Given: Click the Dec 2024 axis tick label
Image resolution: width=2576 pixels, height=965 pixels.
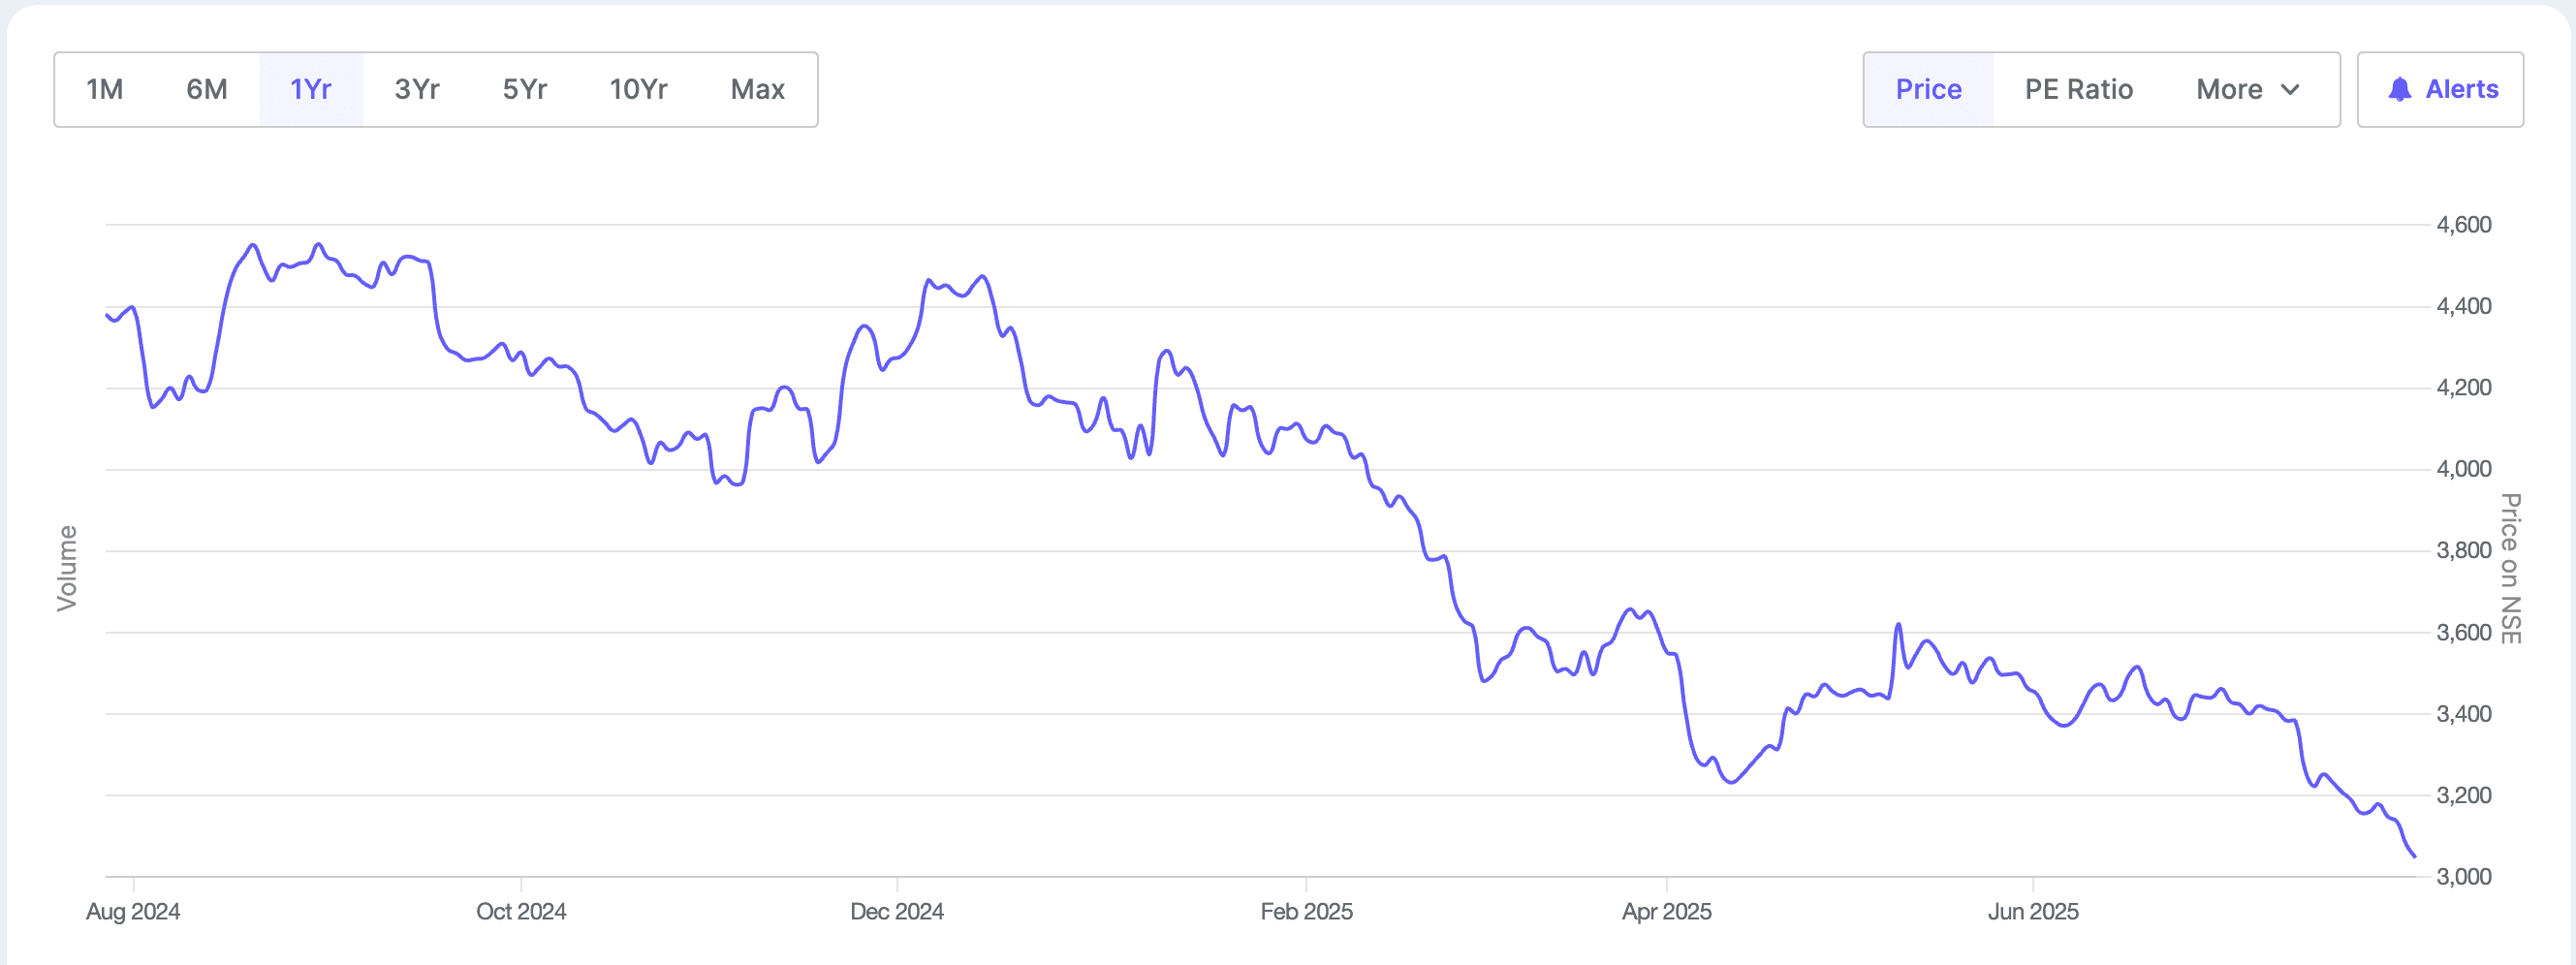Looking at the screenshot, I should [x=897, y=911].
